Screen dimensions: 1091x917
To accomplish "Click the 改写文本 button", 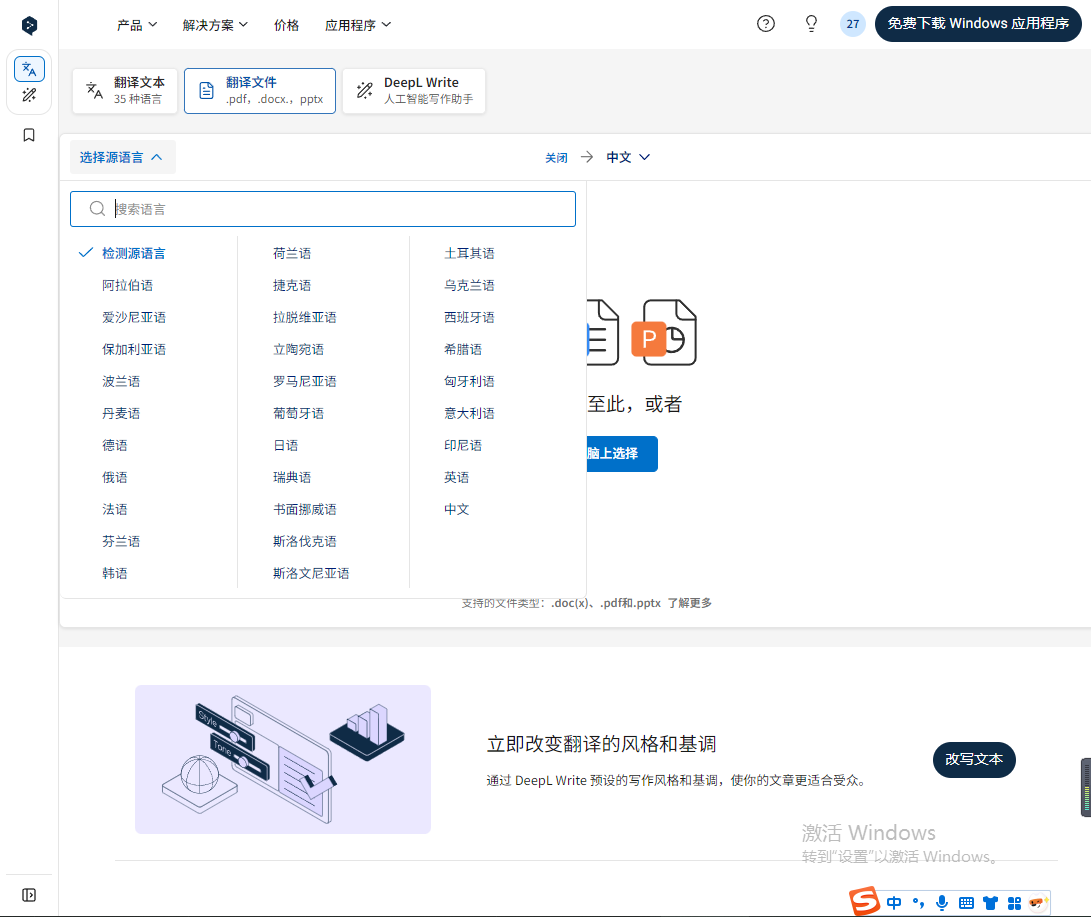I will (974, 760).
